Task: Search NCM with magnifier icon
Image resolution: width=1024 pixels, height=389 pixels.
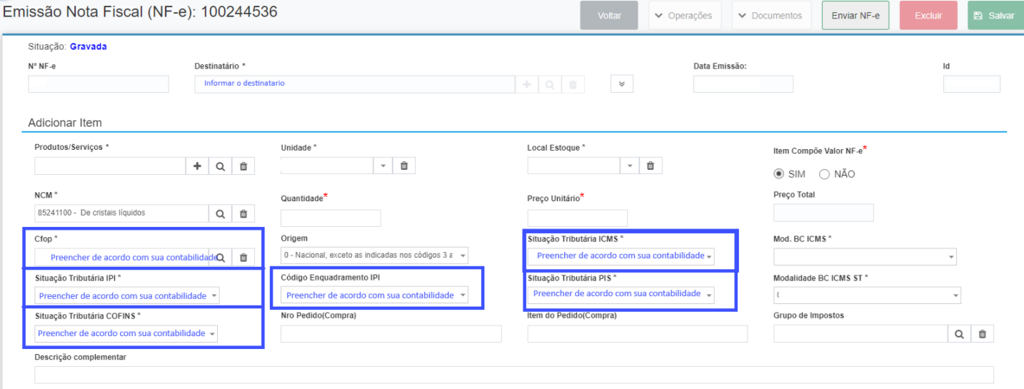Action: point(220,213)
